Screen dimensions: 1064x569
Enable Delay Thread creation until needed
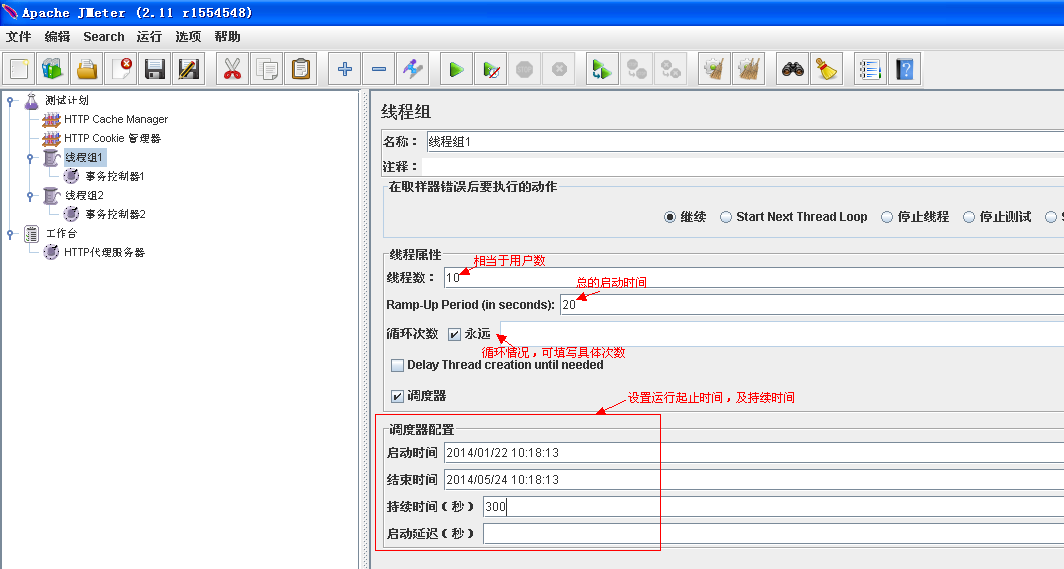pos(398,366)
